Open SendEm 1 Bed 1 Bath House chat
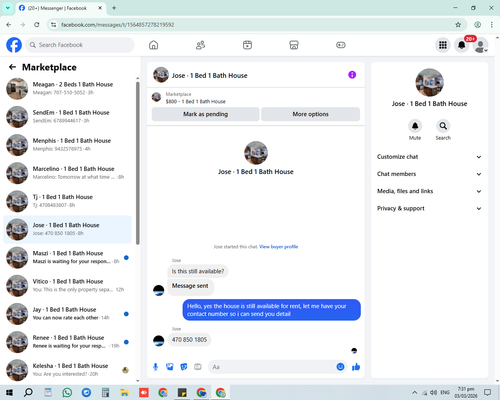The width and height of the screenshot is (500, 400). coord(67,117)
